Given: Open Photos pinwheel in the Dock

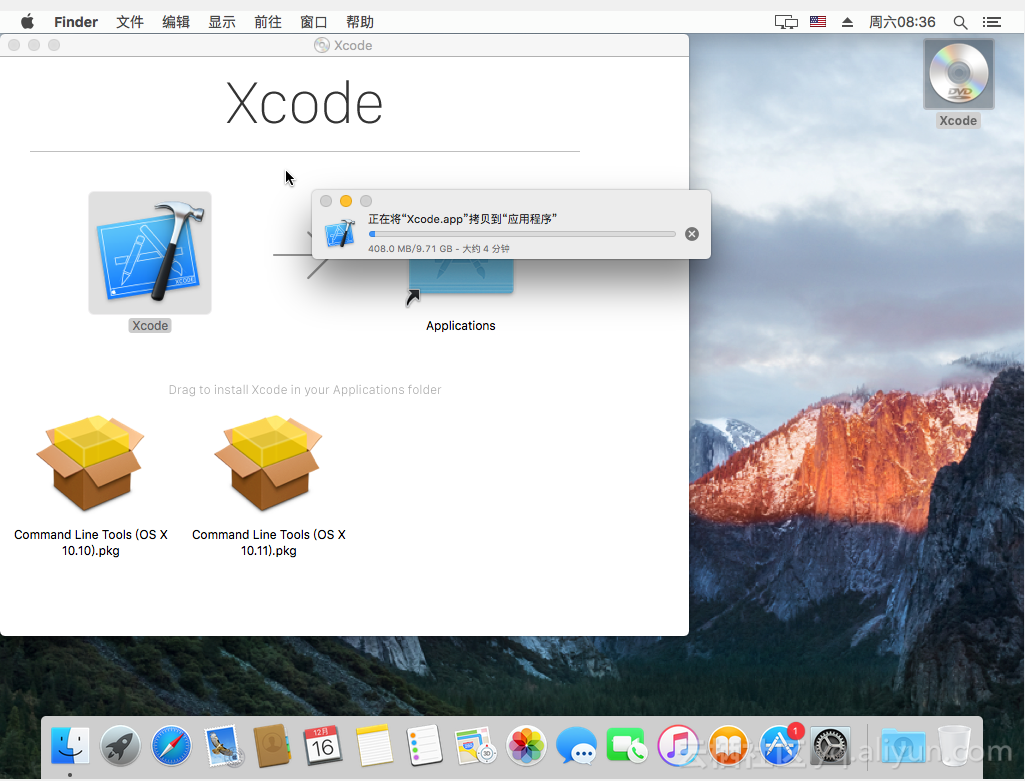Looking at the screenshot, I should 526,746.
